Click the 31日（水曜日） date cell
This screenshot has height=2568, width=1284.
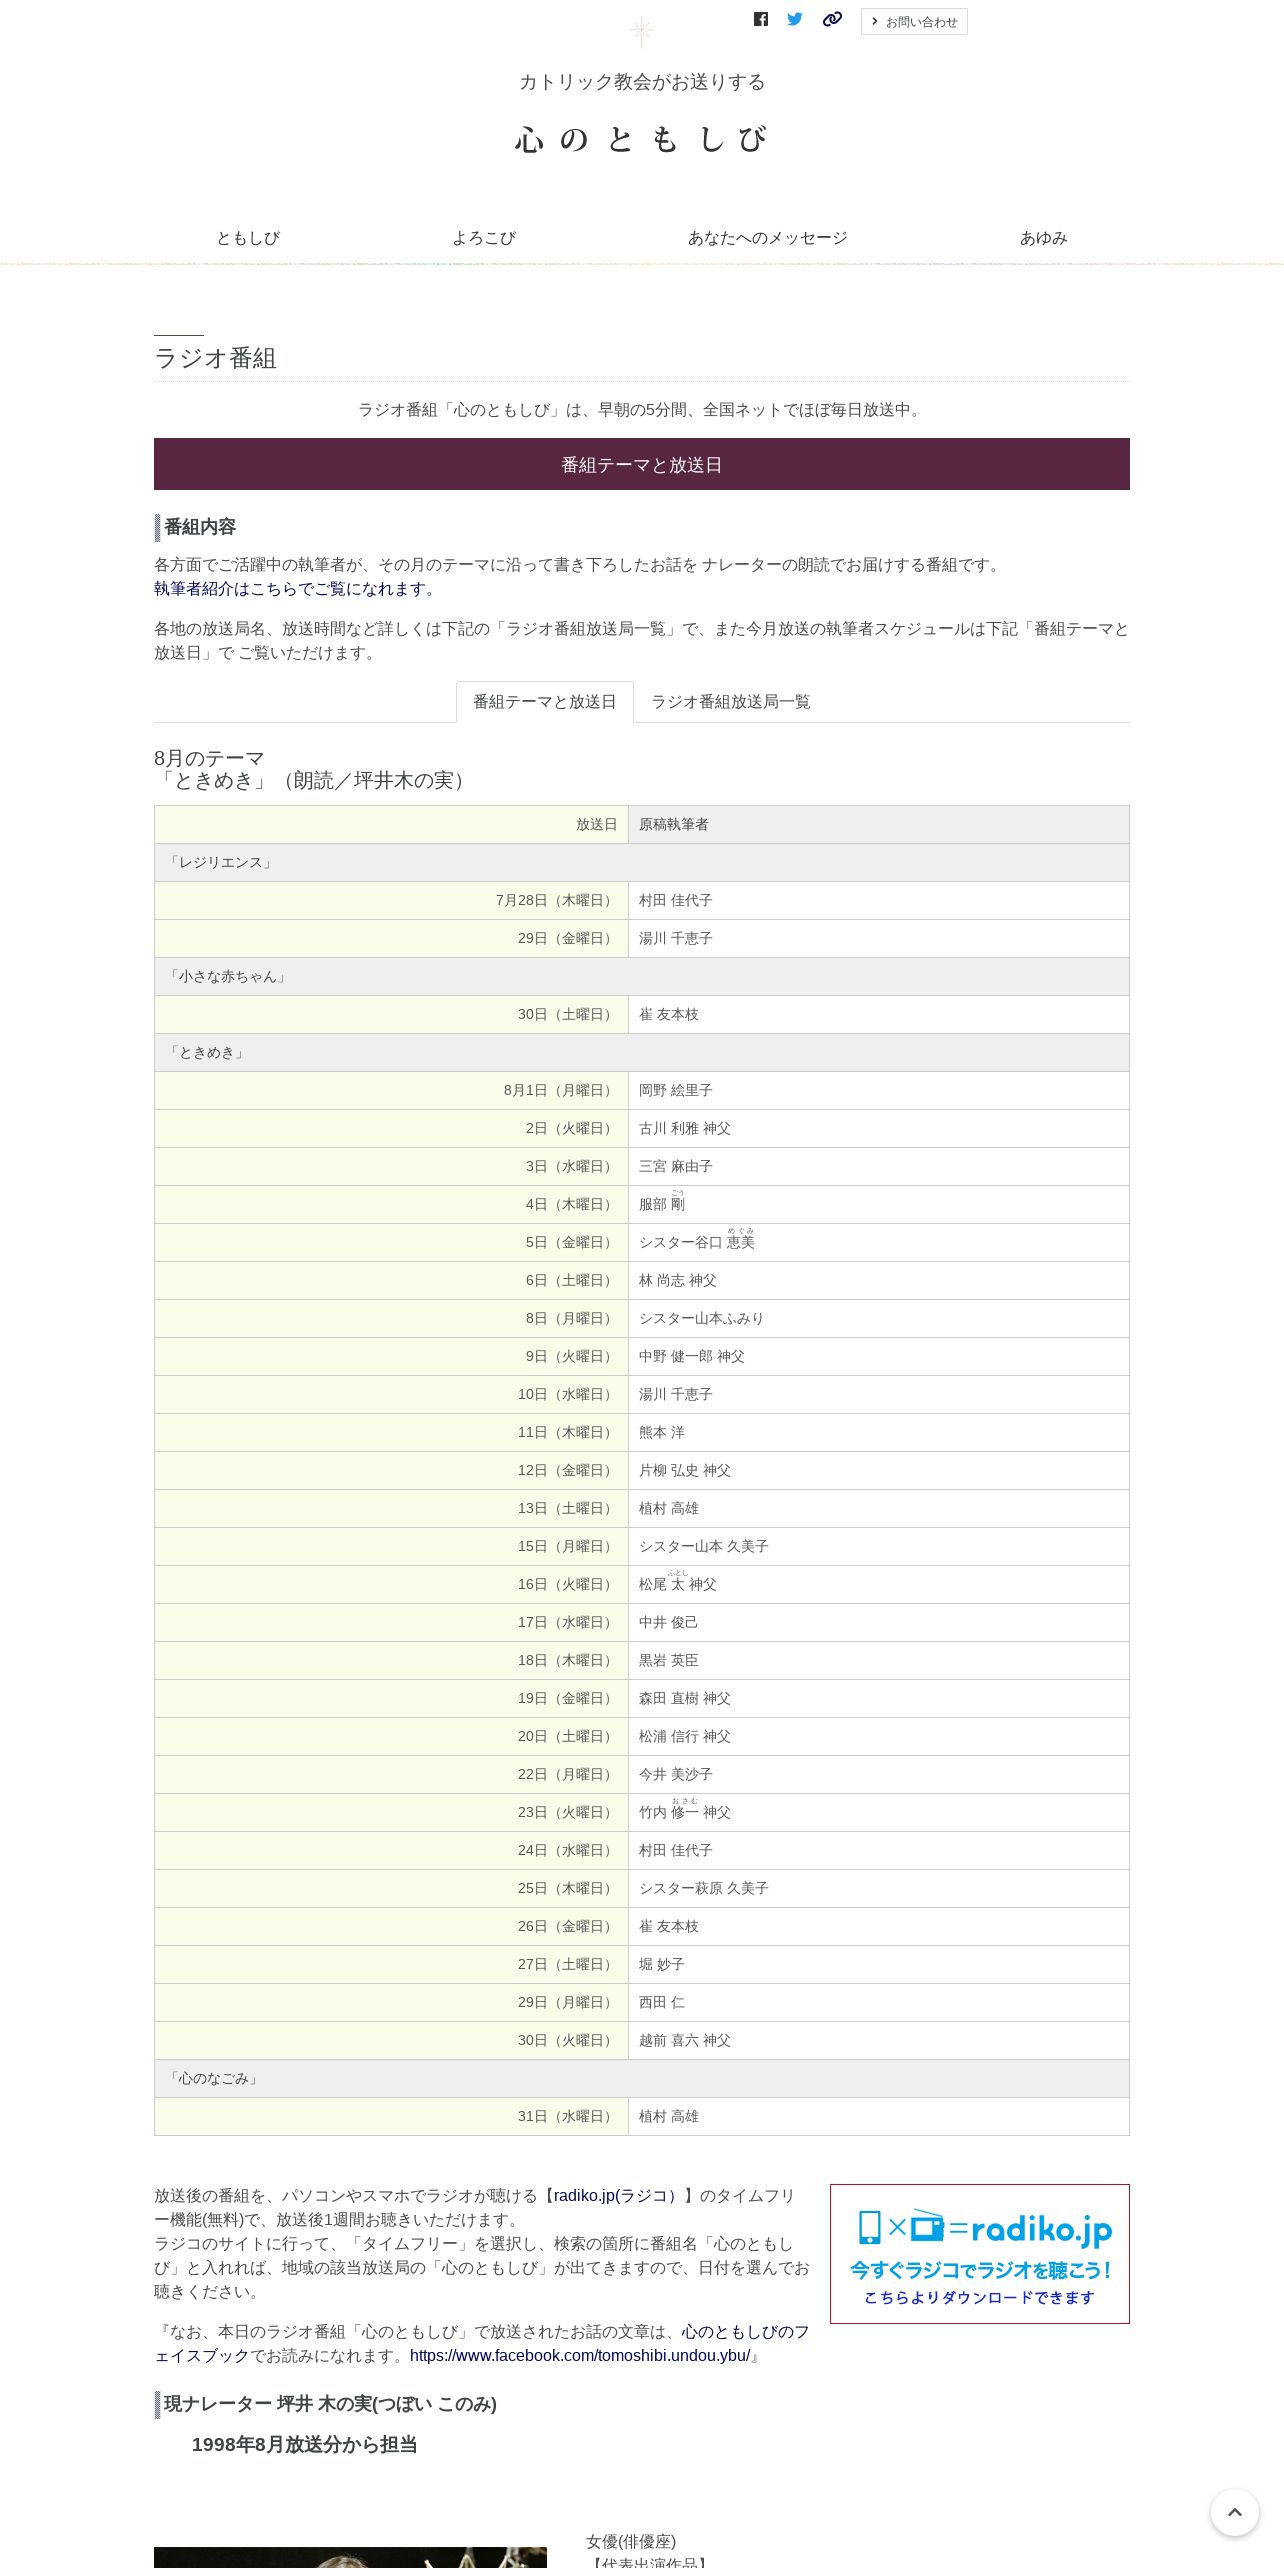tap(392, 2117)
